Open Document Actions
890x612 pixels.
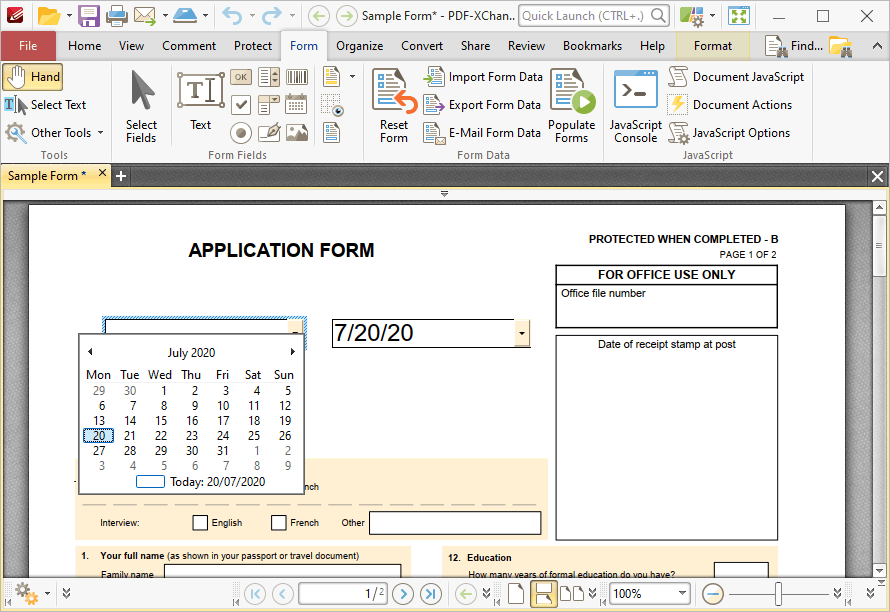730,104
